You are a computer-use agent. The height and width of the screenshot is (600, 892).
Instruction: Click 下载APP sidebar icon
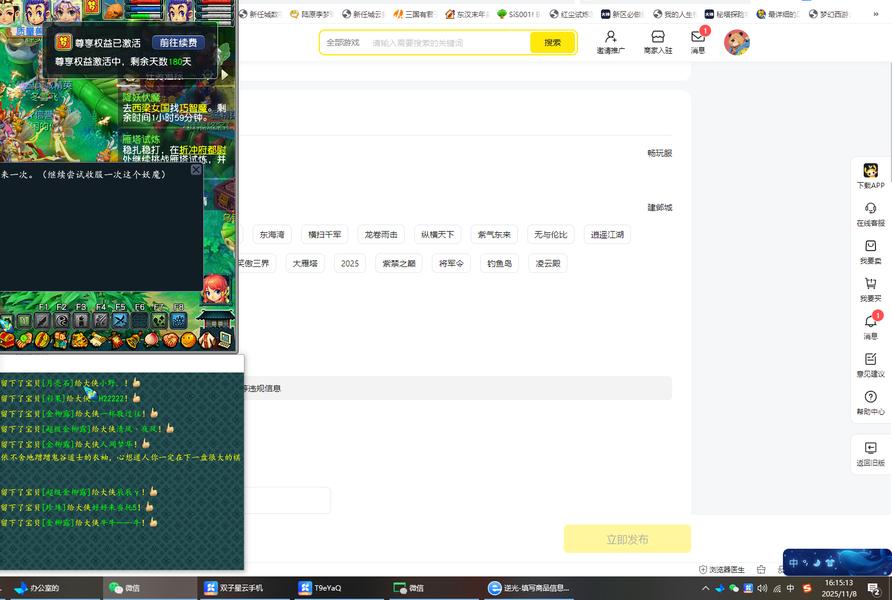[x=870, y=176]
